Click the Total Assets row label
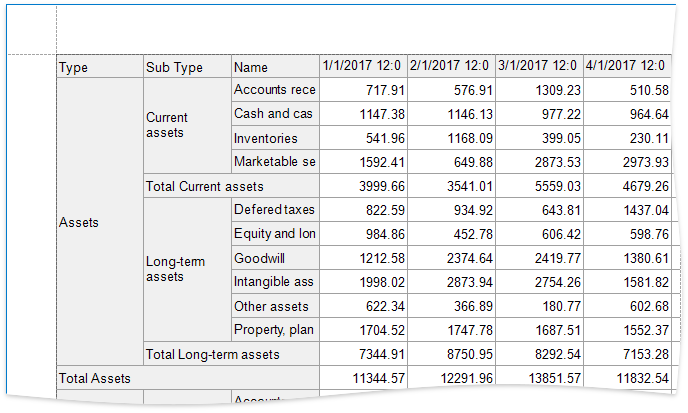The image size is (688, 413). tap(187, 378)
